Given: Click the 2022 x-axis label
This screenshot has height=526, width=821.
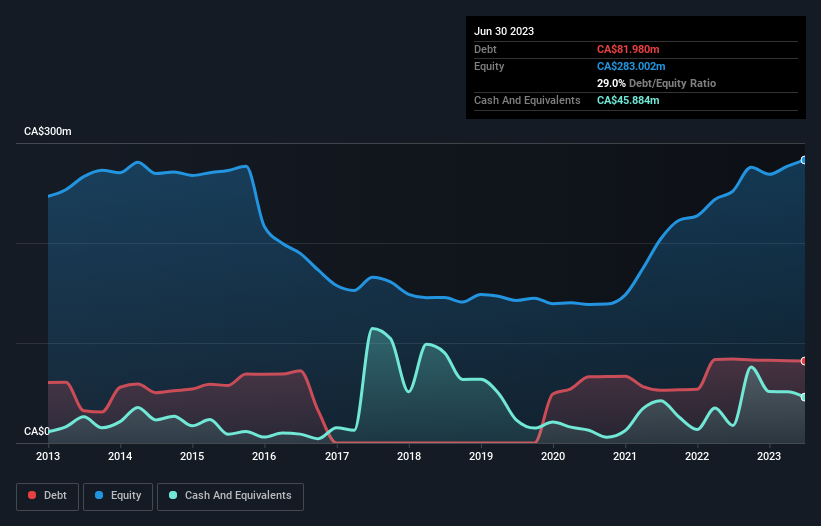Looking at the screenshot, I should coord(697,456).
